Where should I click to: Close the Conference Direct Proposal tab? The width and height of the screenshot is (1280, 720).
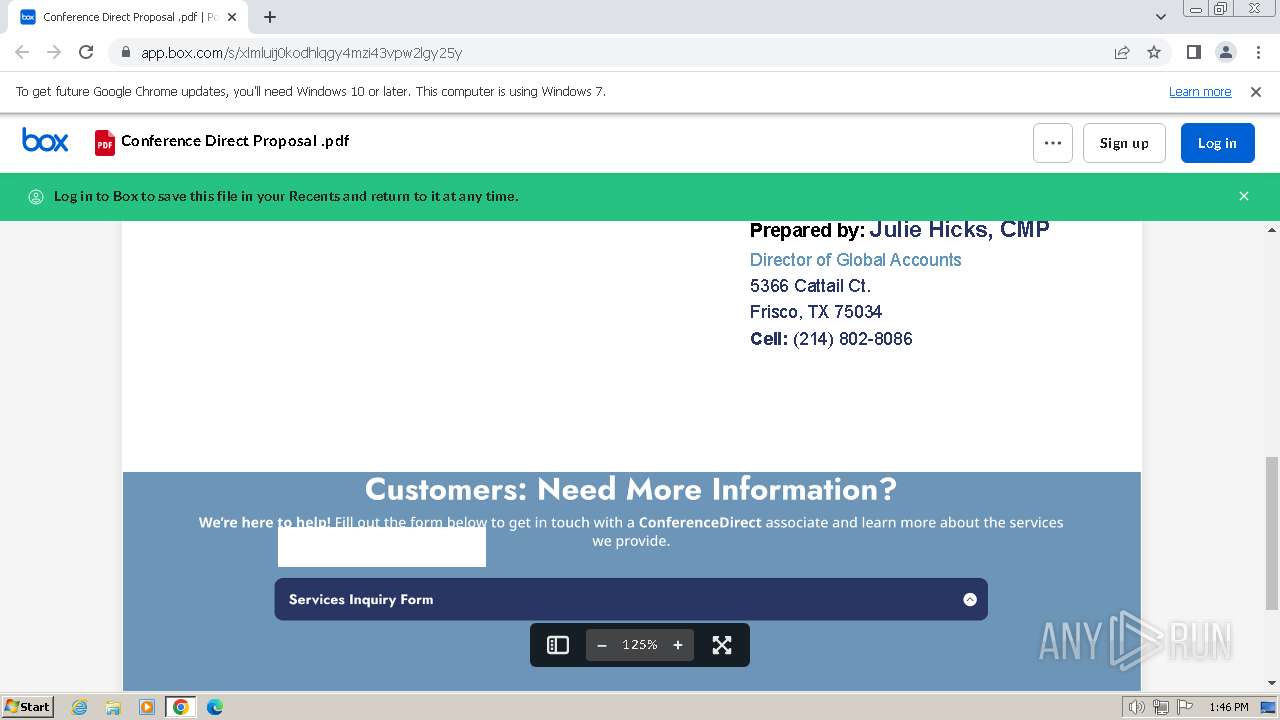point(232,17)
